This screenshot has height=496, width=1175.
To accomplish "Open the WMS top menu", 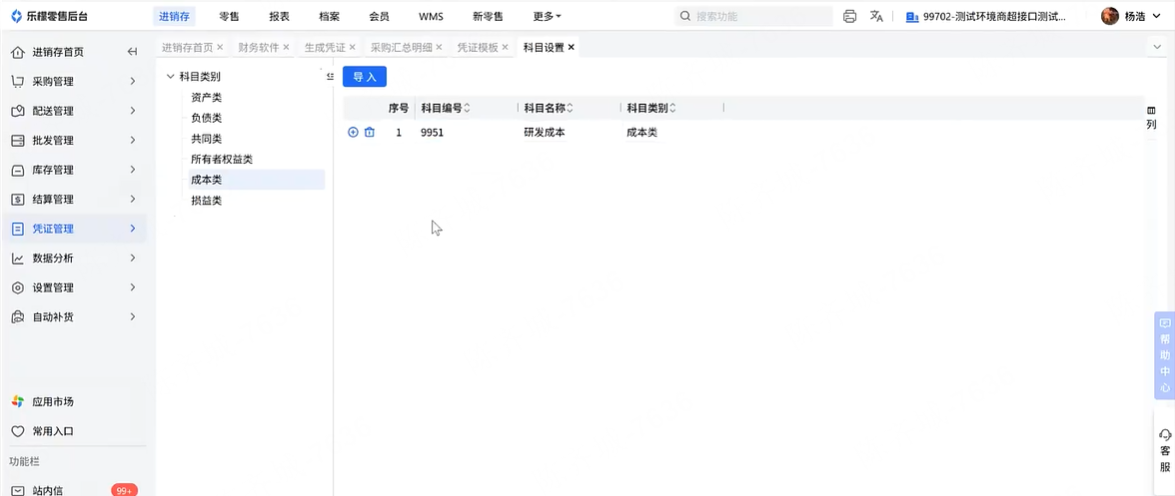I will (431, 16).
